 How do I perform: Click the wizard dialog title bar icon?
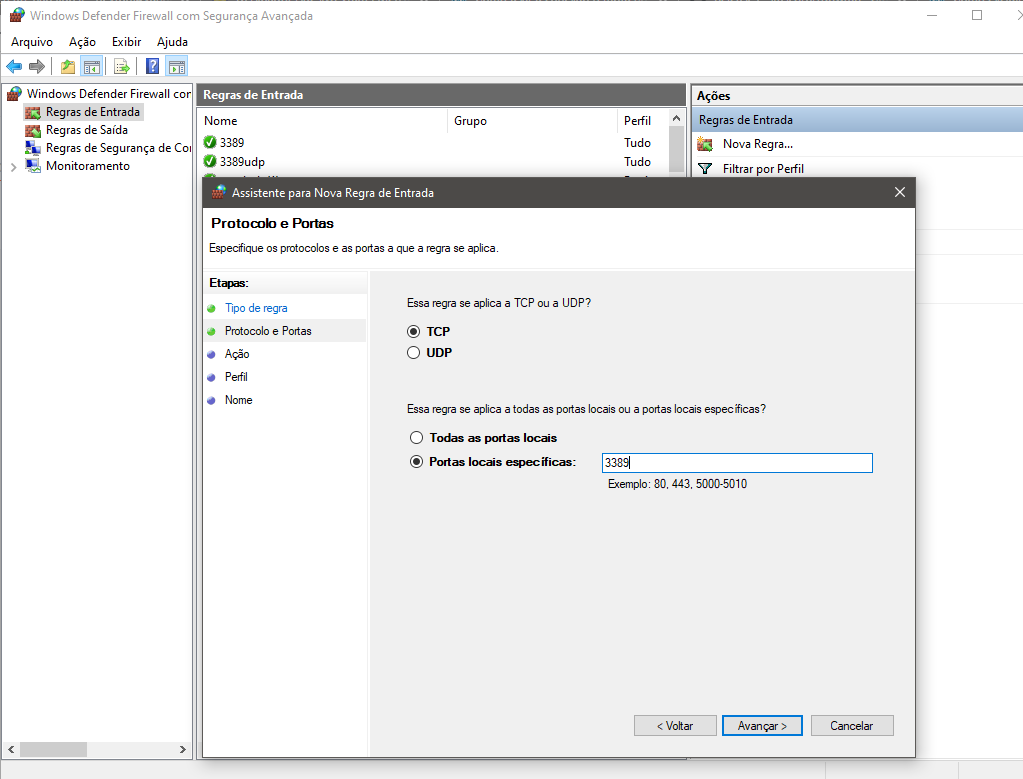tap(219, 192)
